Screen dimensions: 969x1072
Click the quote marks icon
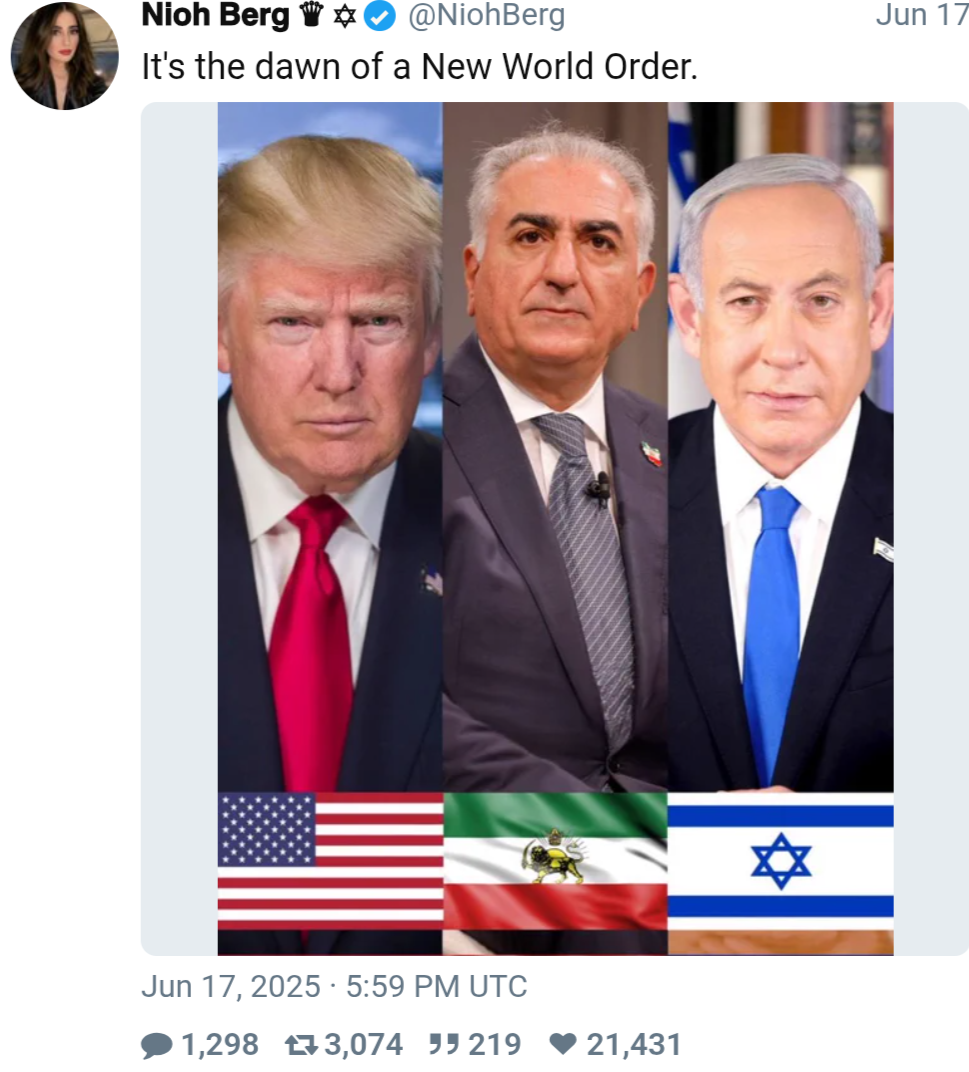coord(443,1043)
